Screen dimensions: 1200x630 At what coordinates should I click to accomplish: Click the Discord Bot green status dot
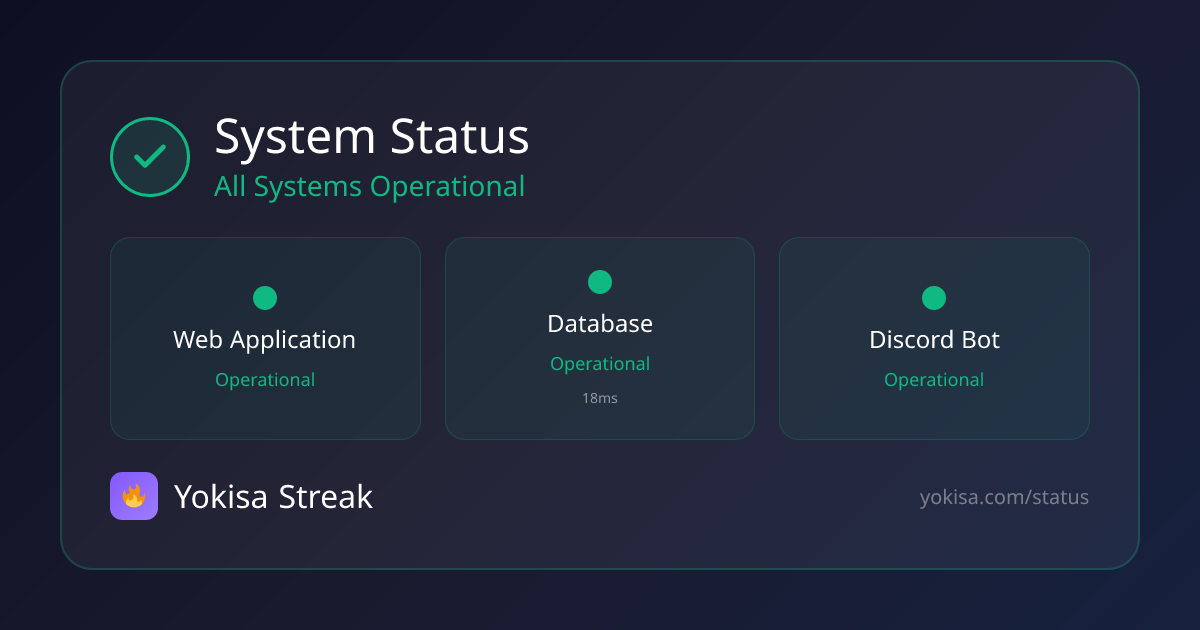tap(934, 298)
